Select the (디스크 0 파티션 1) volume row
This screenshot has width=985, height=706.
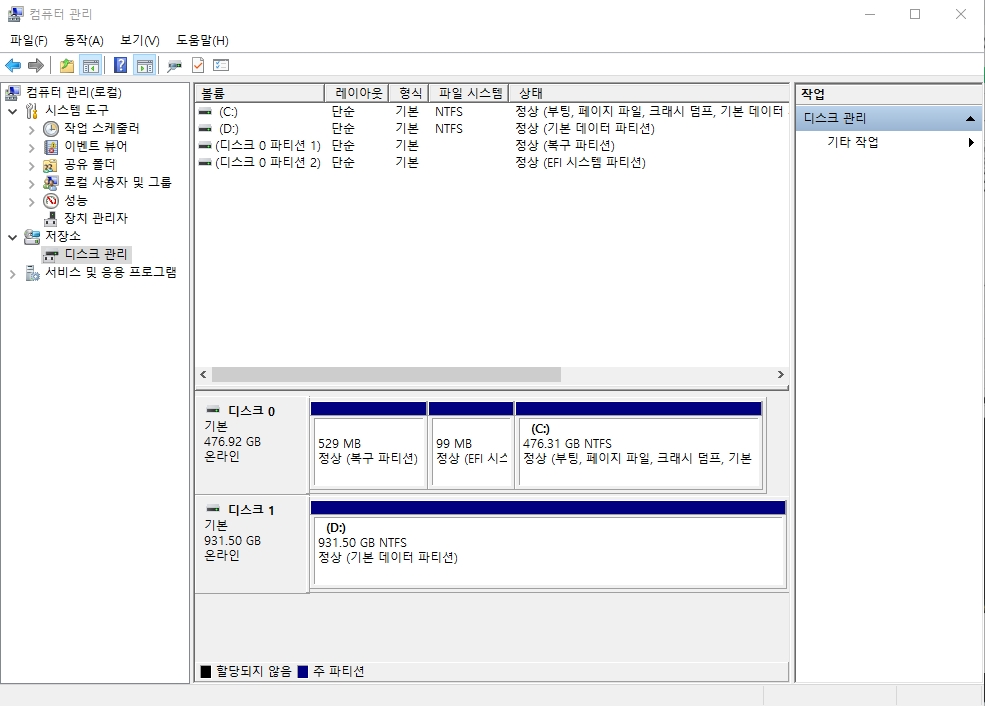(x=491, y=145)
